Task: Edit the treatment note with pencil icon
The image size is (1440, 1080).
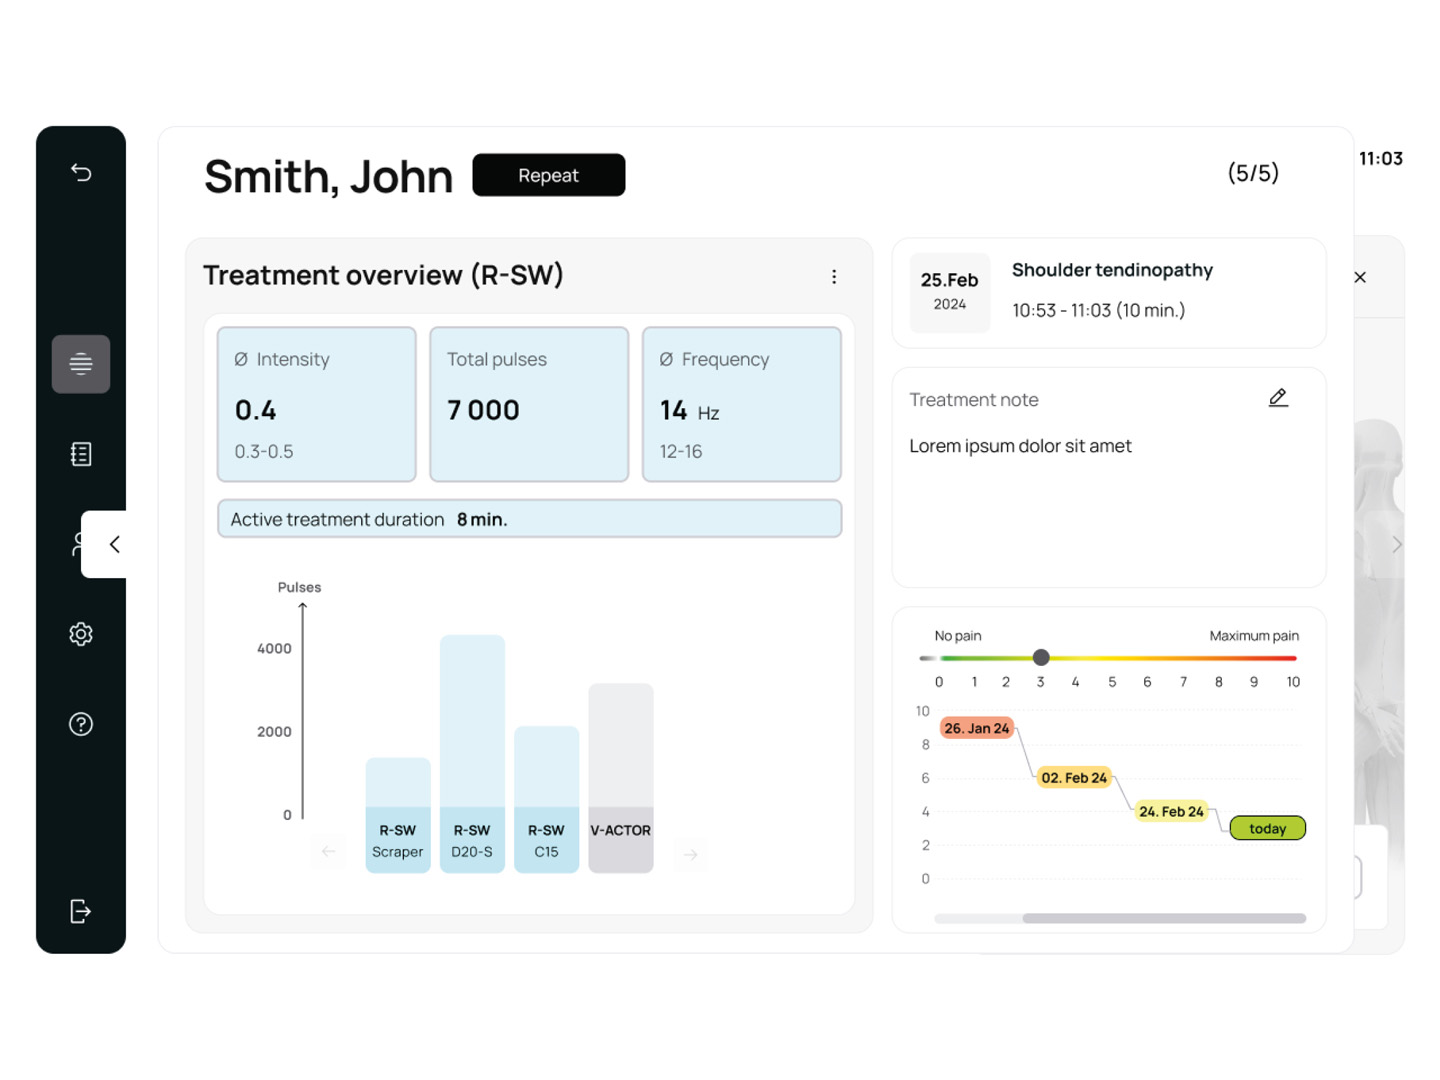Action: click(x=1278, y=398)
